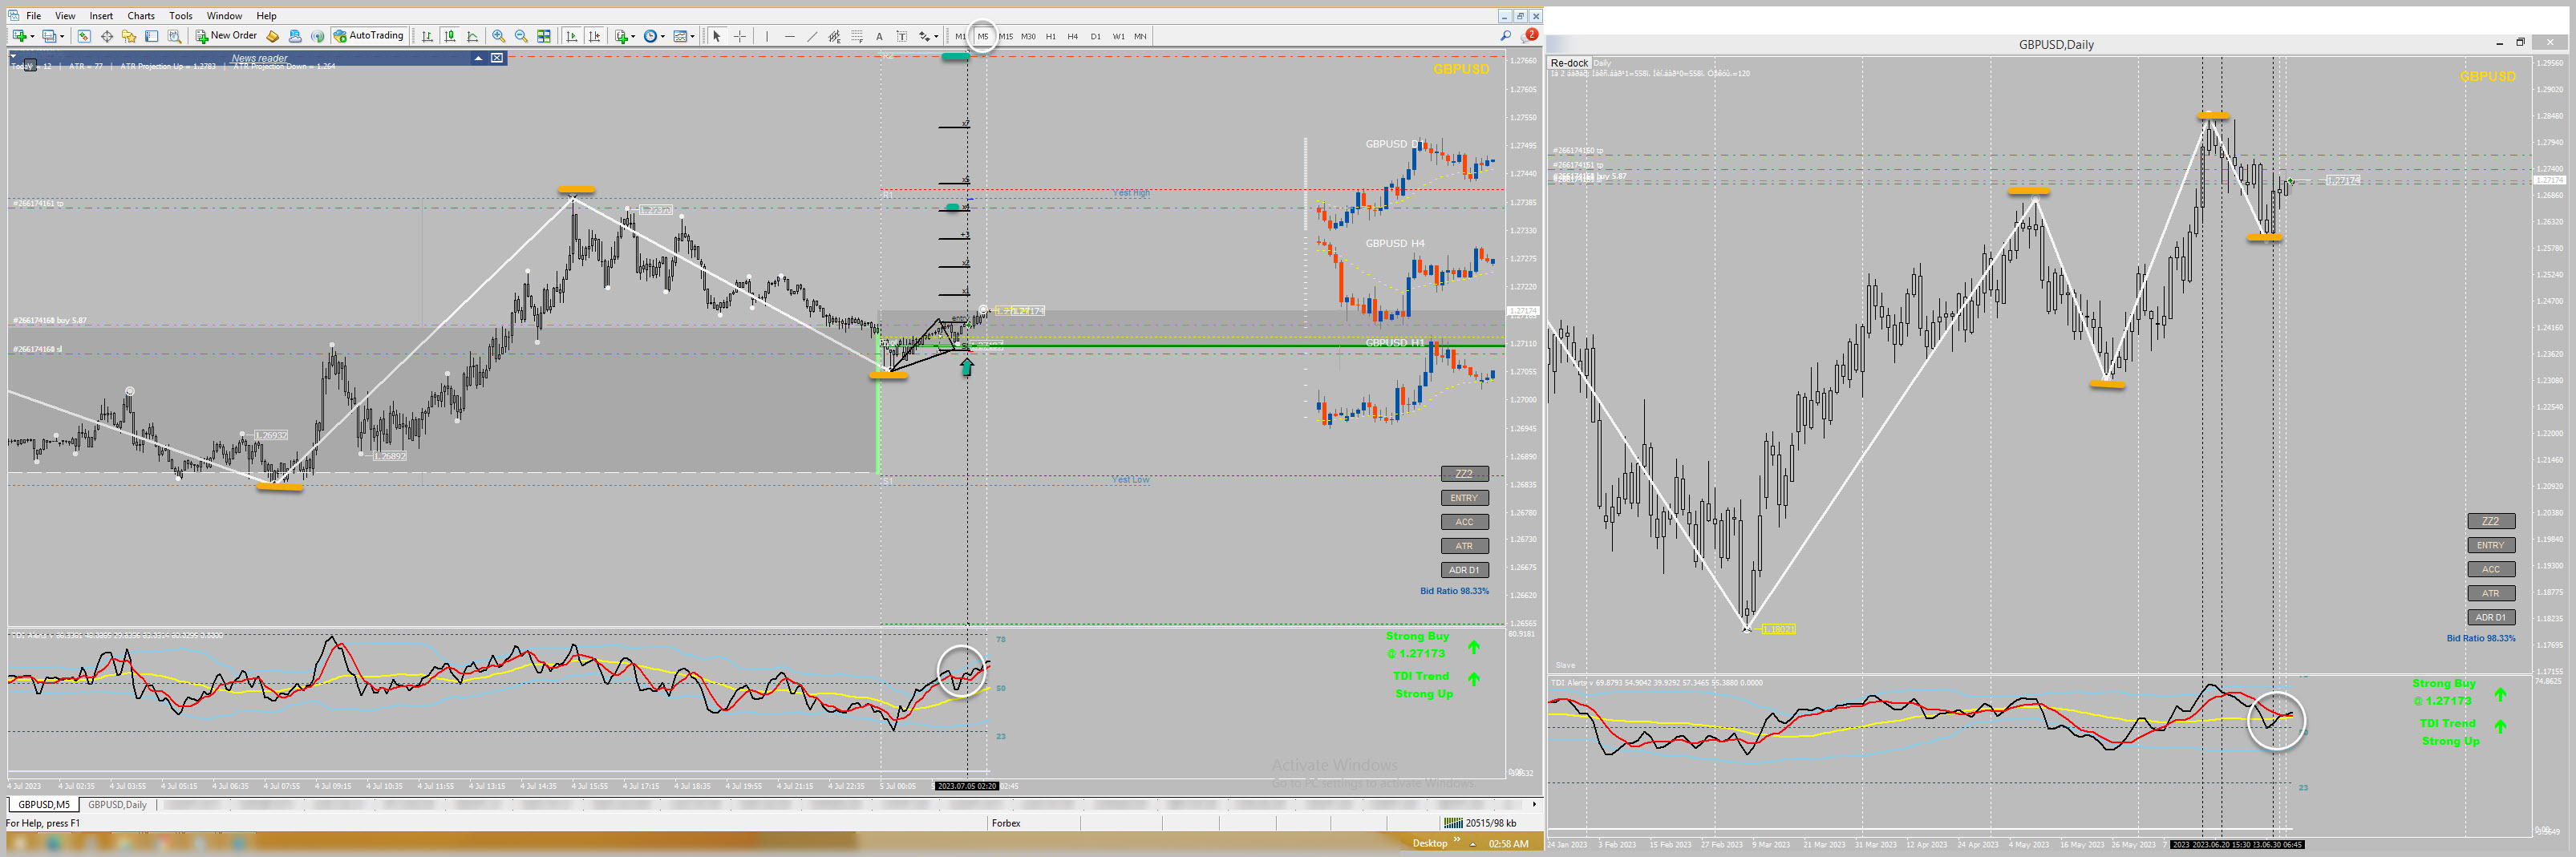
Task: Select the Text Label tool
Action: (901, 36)
